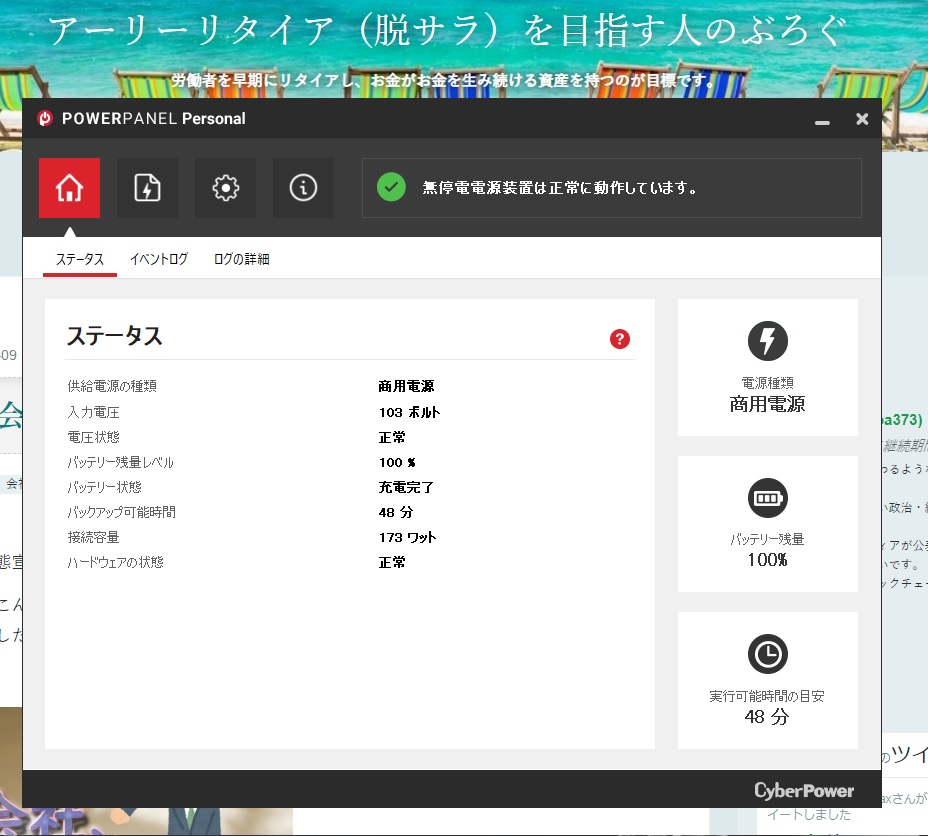The height and width of the screenshot is (836, 928).
Task: Click the lightning bolt power source icon
Action: pos(768,341)
